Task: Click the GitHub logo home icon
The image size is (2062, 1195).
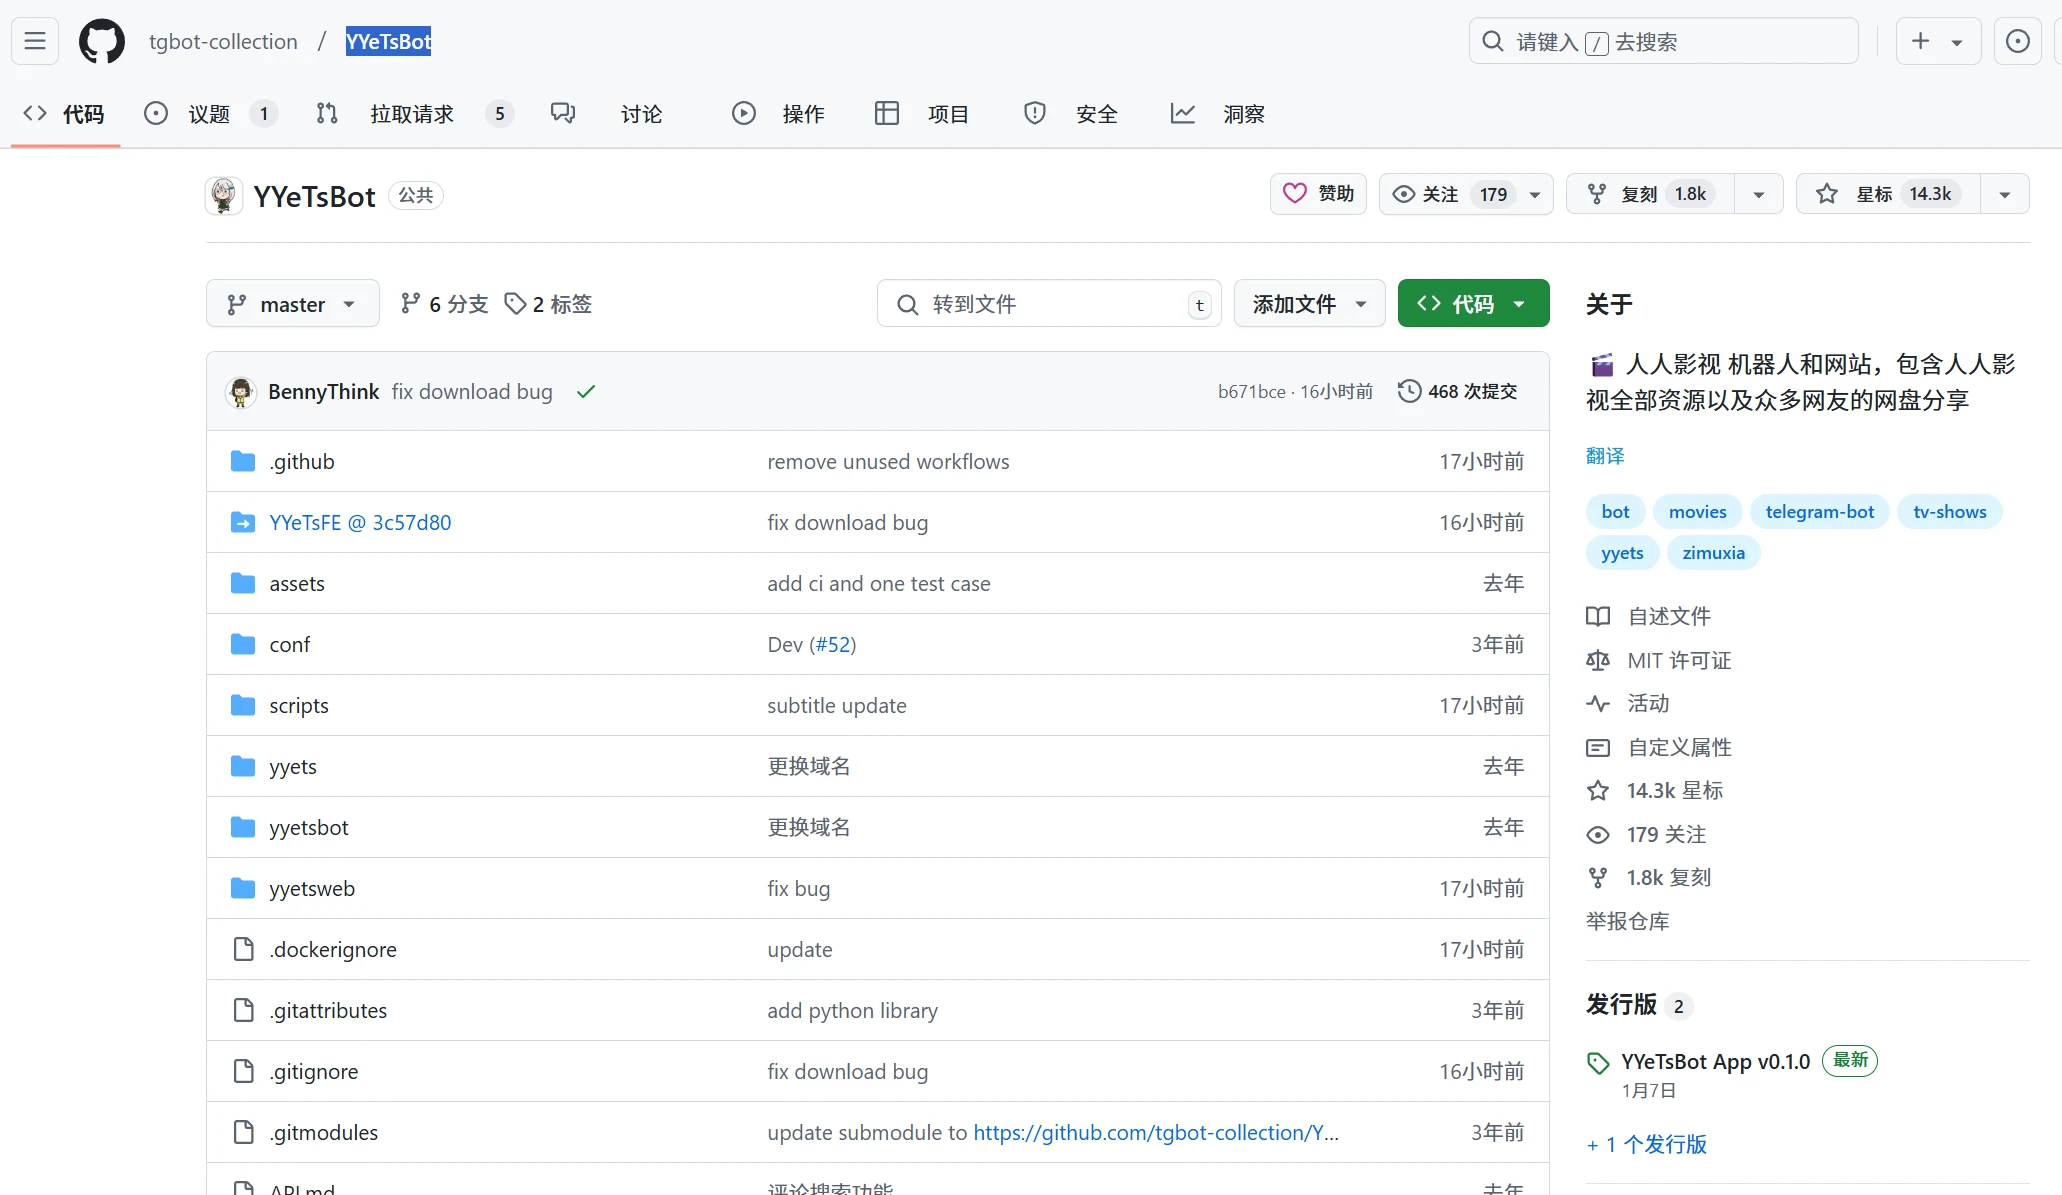Action: 102,42
